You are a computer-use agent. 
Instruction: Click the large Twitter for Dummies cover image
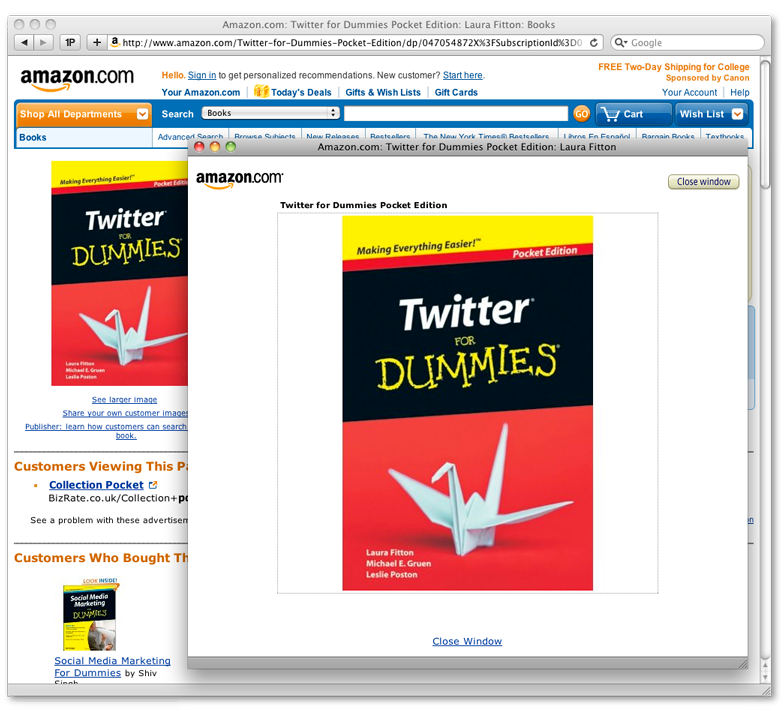pos(467,403)
